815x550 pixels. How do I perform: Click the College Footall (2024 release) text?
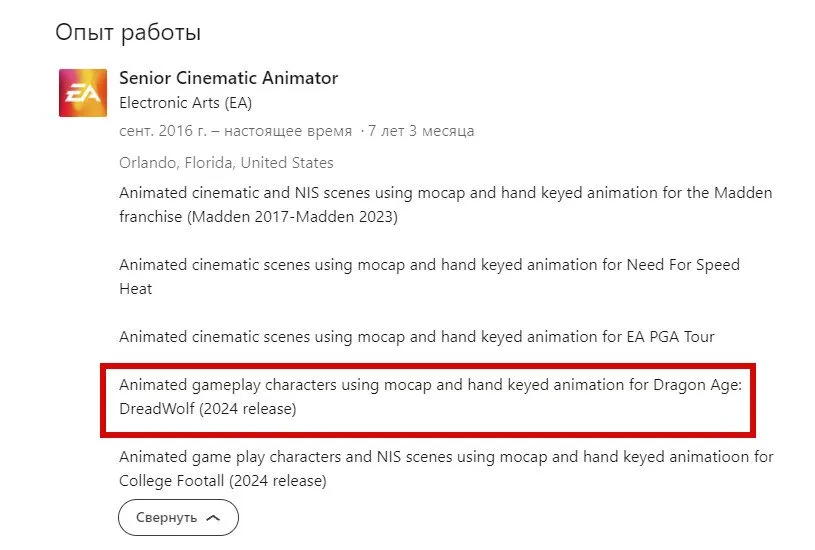tap(222, 481)
